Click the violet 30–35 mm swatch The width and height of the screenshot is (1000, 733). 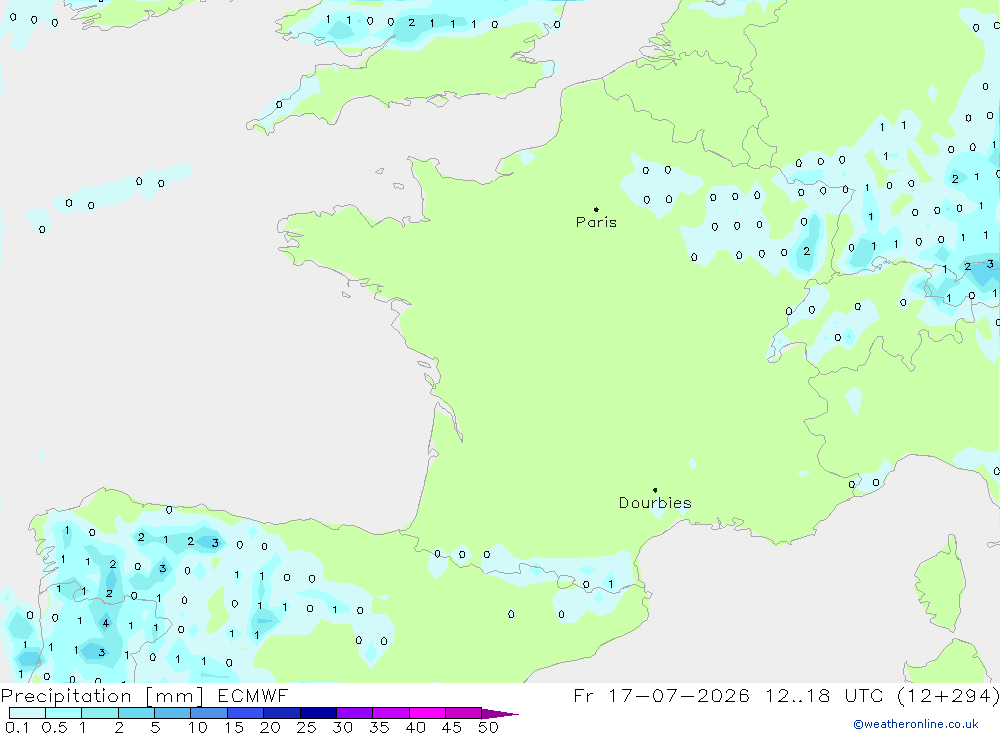[x=354, y=713]
